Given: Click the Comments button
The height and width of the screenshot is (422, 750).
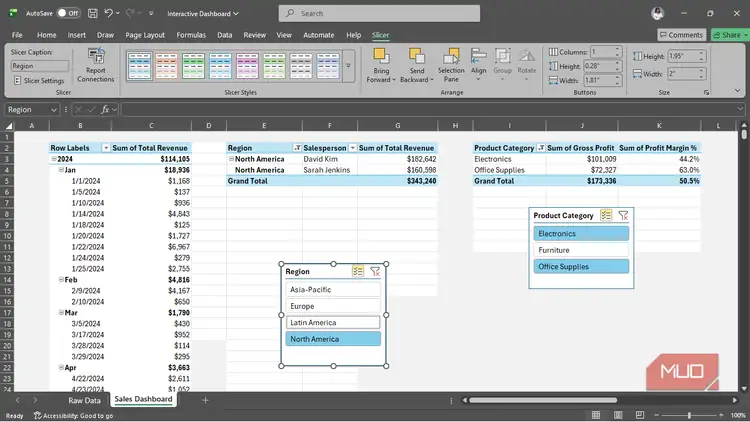Looking at the screenshot, I should coord(681,35).
